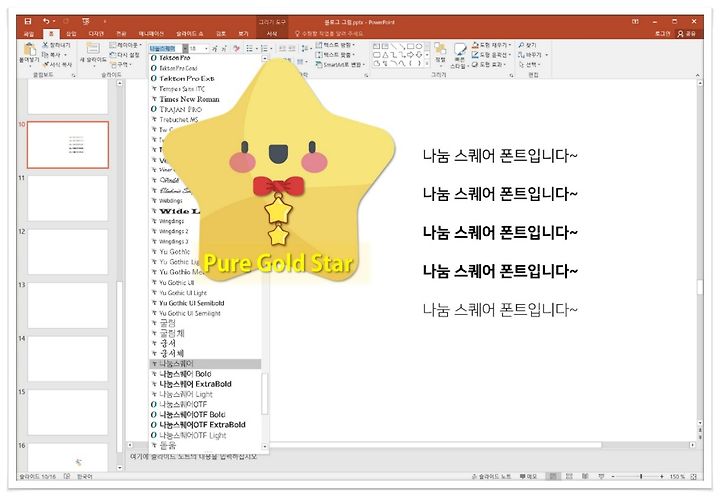
Task: Click the Tell Me search box
Action: tap(329, 34)
